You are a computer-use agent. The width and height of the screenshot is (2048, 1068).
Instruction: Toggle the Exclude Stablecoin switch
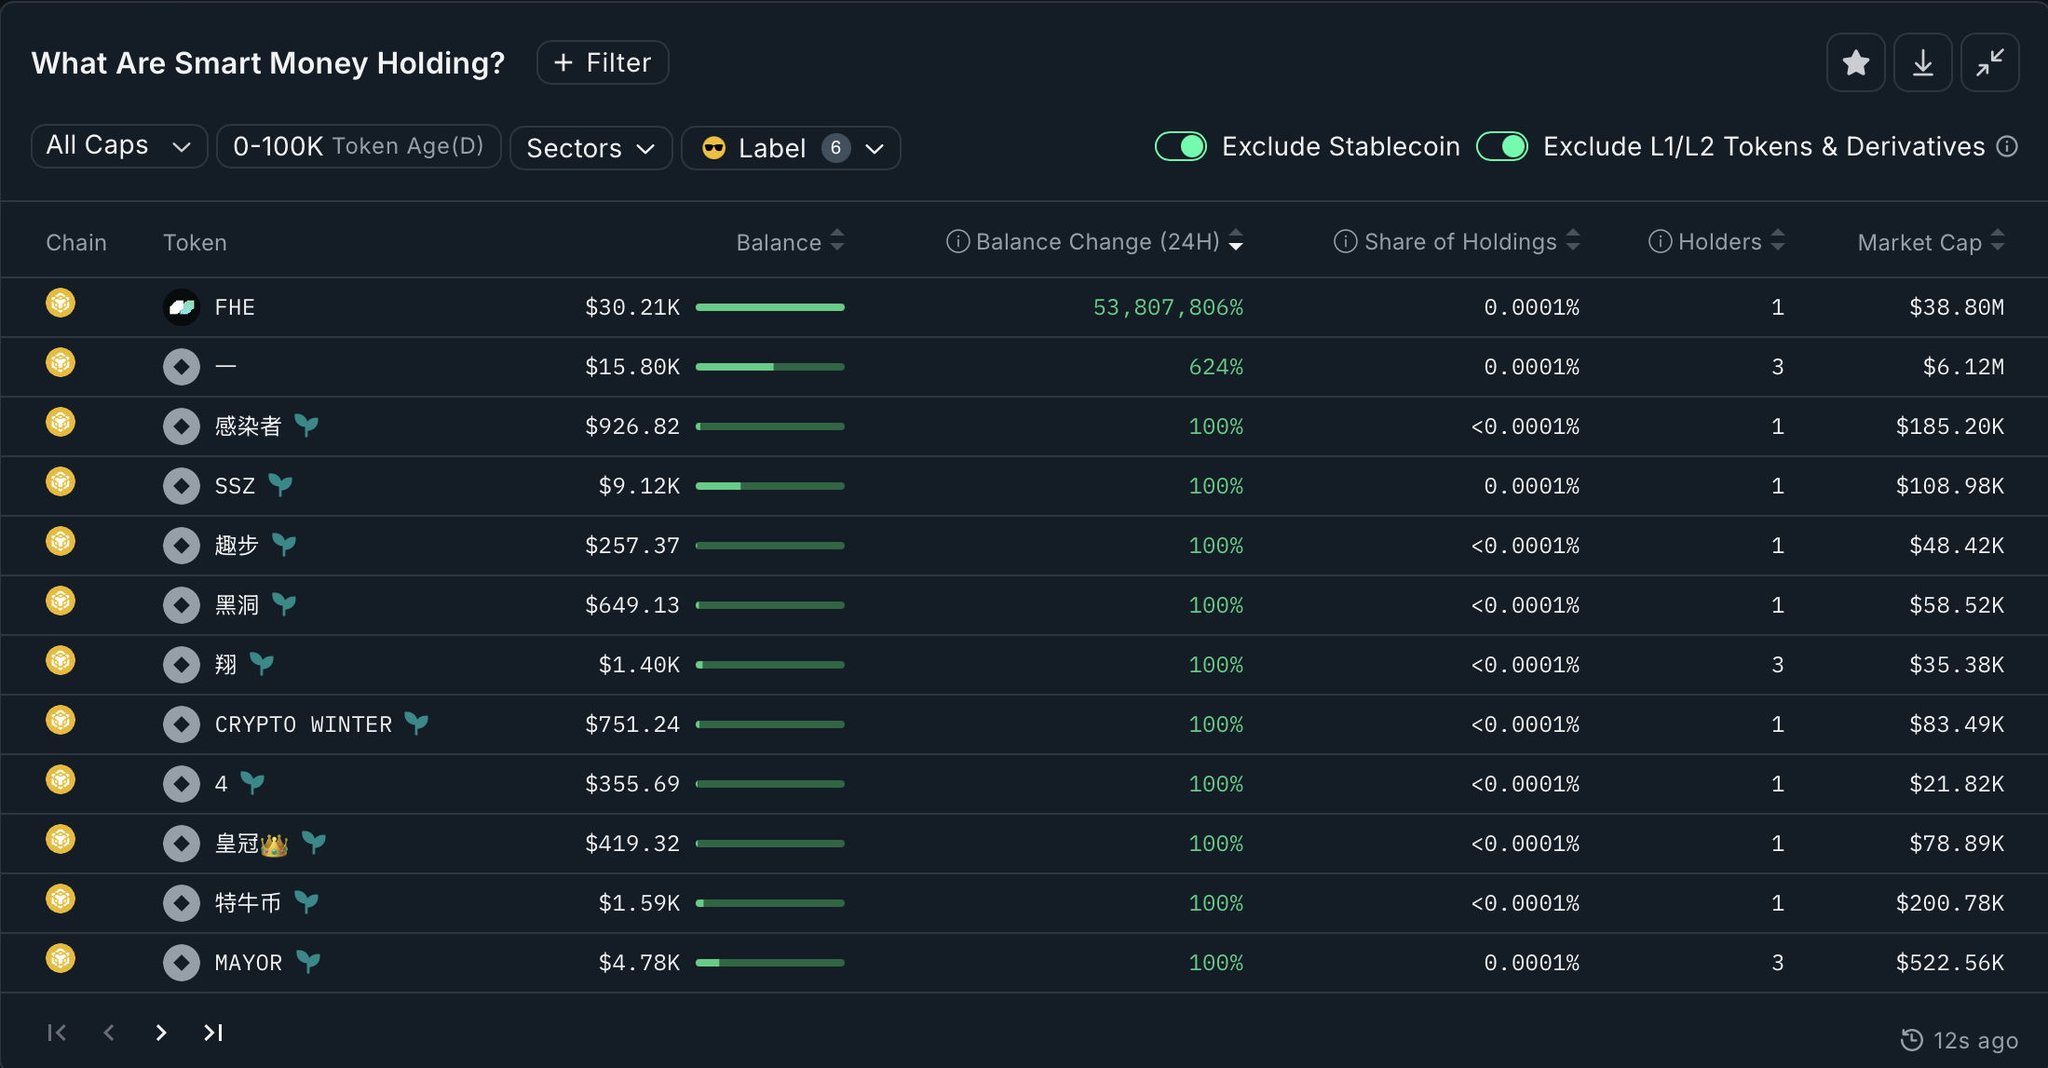coord(1181,147)
